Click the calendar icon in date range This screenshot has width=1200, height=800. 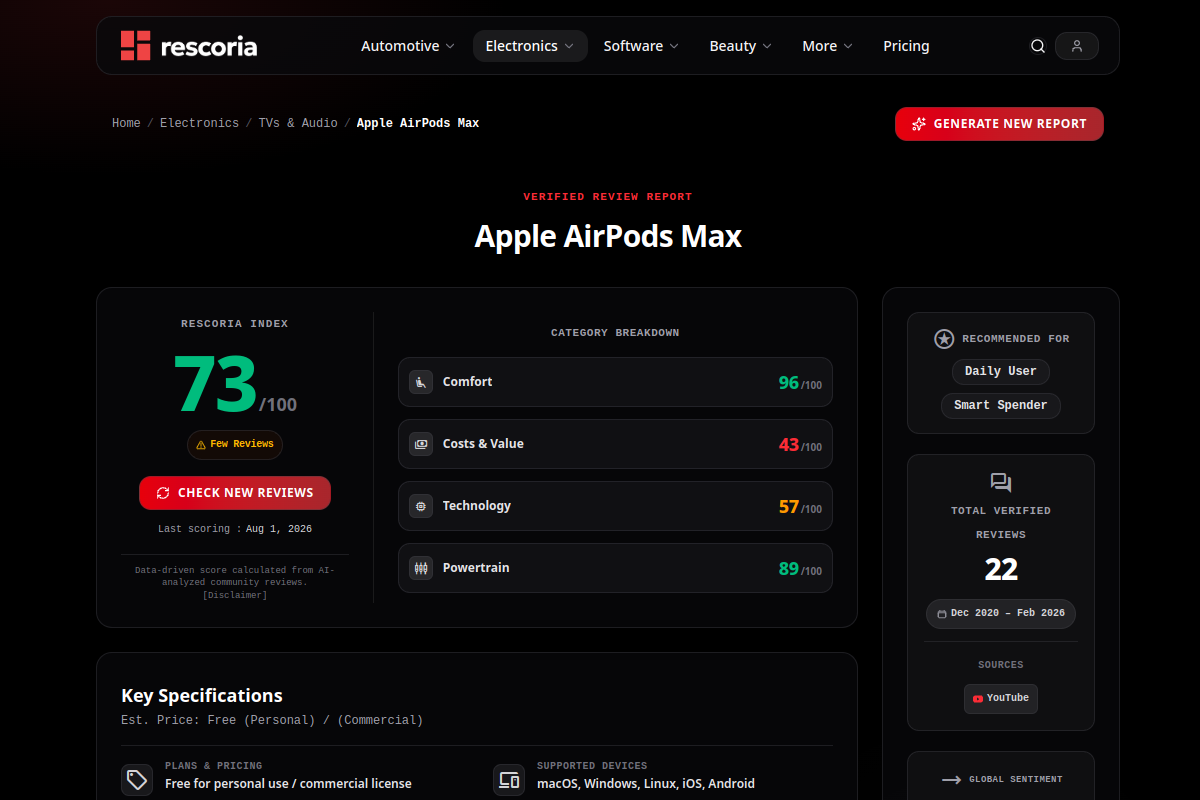pyautogui.click(x=942, y=613)
